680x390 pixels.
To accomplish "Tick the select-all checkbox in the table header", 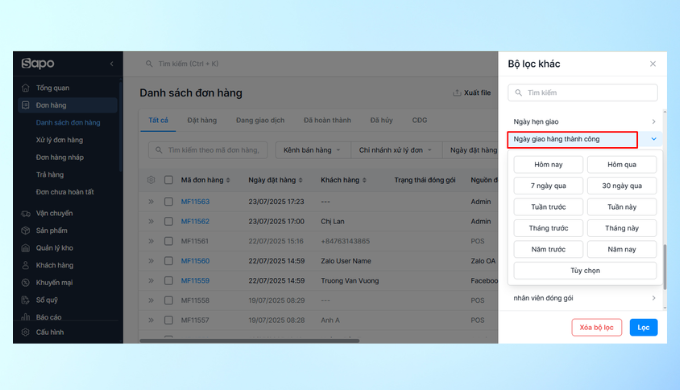I will click(168, 180).
